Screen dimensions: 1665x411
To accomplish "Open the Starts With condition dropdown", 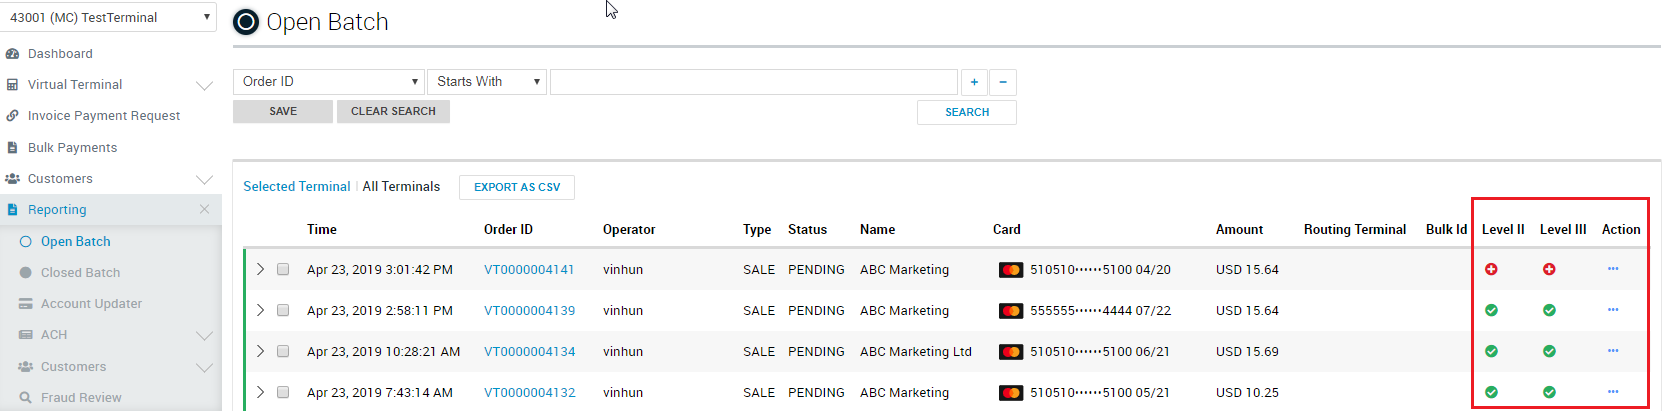I will [487, 82].
